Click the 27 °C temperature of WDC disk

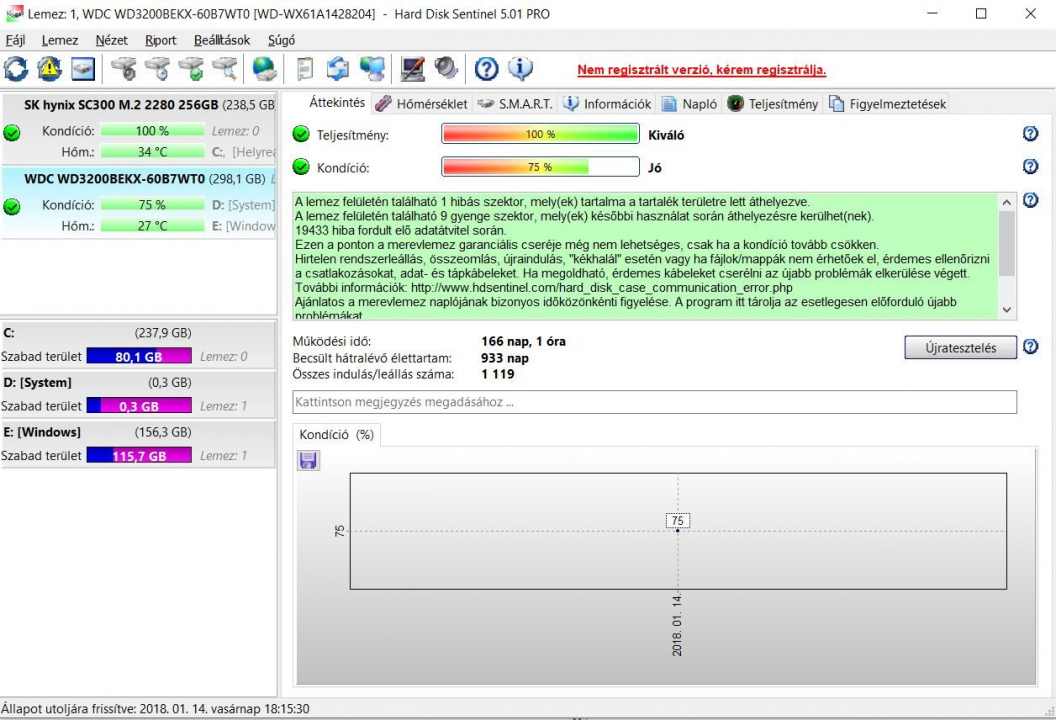pyautogui.click(x=152, y=226)
